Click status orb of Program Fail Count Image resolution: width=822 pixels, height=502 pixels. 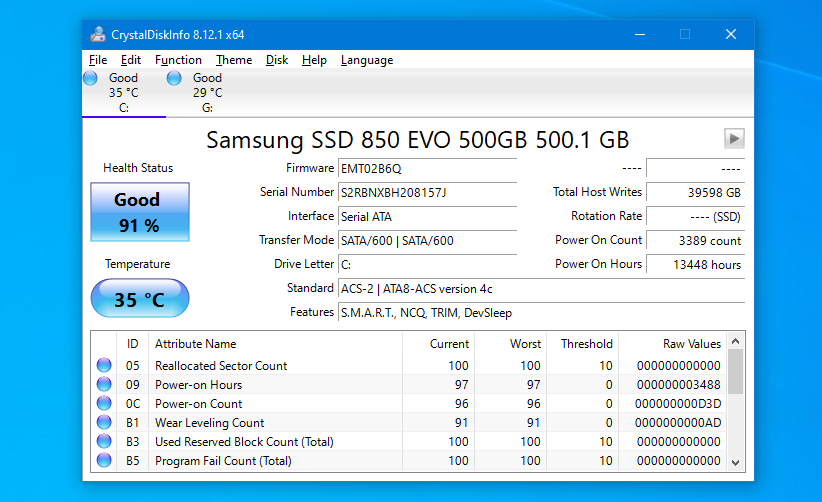tap(104, 460)
